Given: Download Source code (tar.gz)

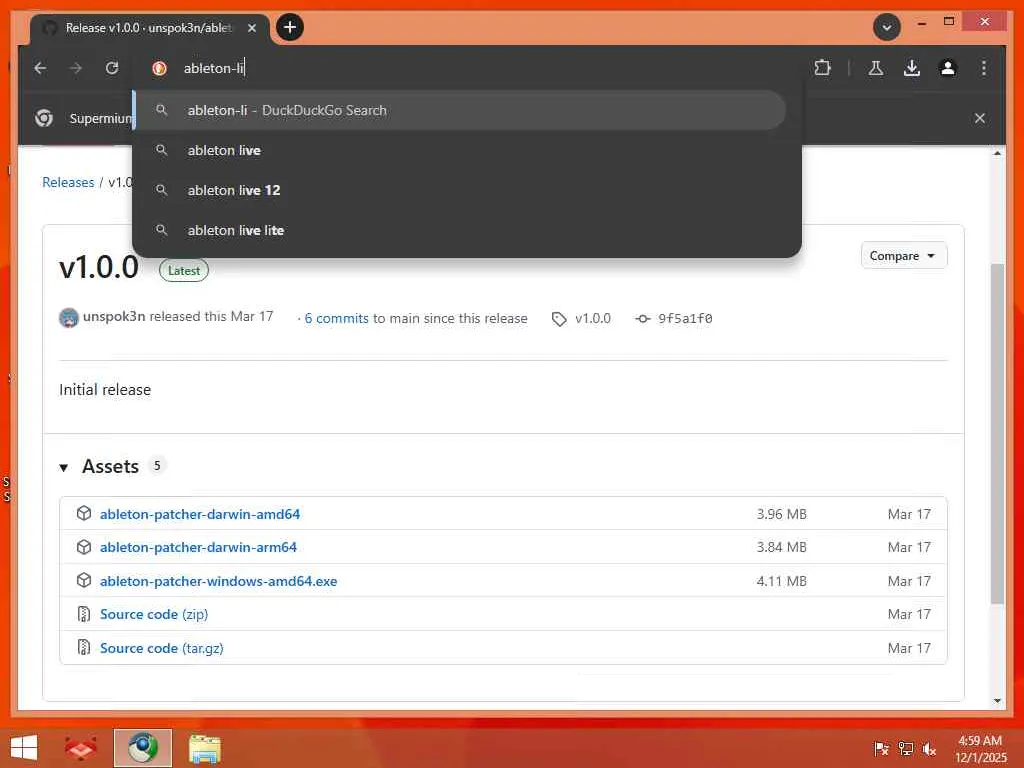Looking at the screenshot, I should (162, 648).
